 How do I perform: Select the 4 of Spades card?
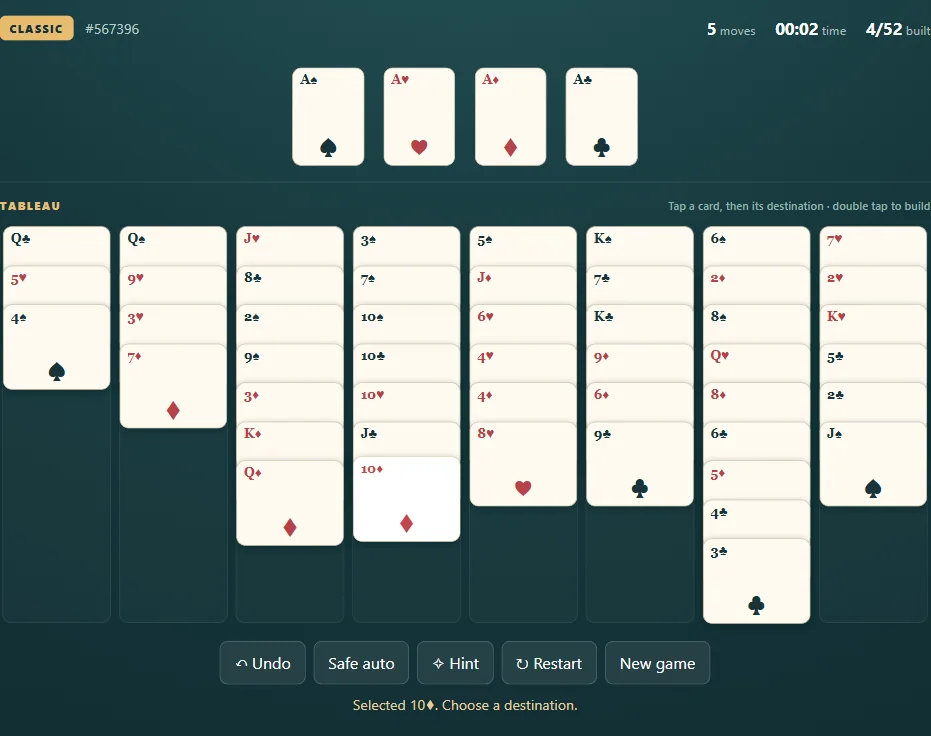[56, 347]
